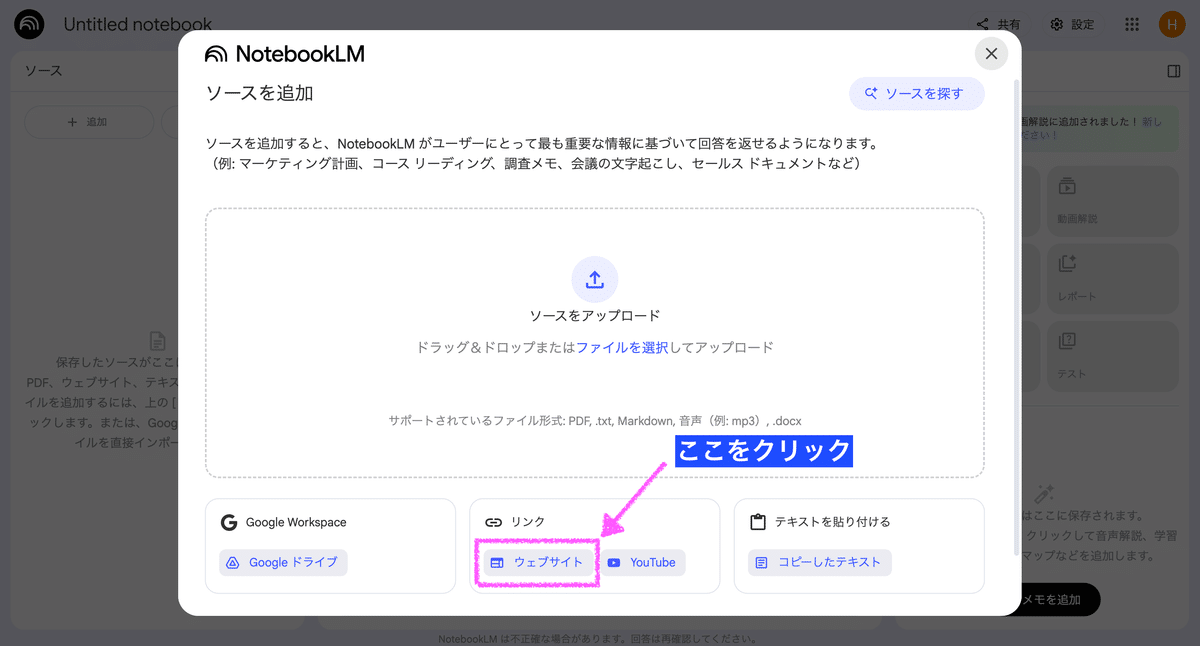1200x646 pixels.
Task: Select the テスト icon in the right panel
Action: (x=1066, y=342)
